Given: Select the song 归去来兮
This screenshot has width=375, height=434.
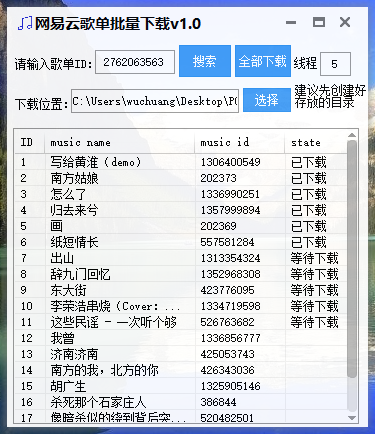Looking at the screenshot, I should click(x=74, y=210).
